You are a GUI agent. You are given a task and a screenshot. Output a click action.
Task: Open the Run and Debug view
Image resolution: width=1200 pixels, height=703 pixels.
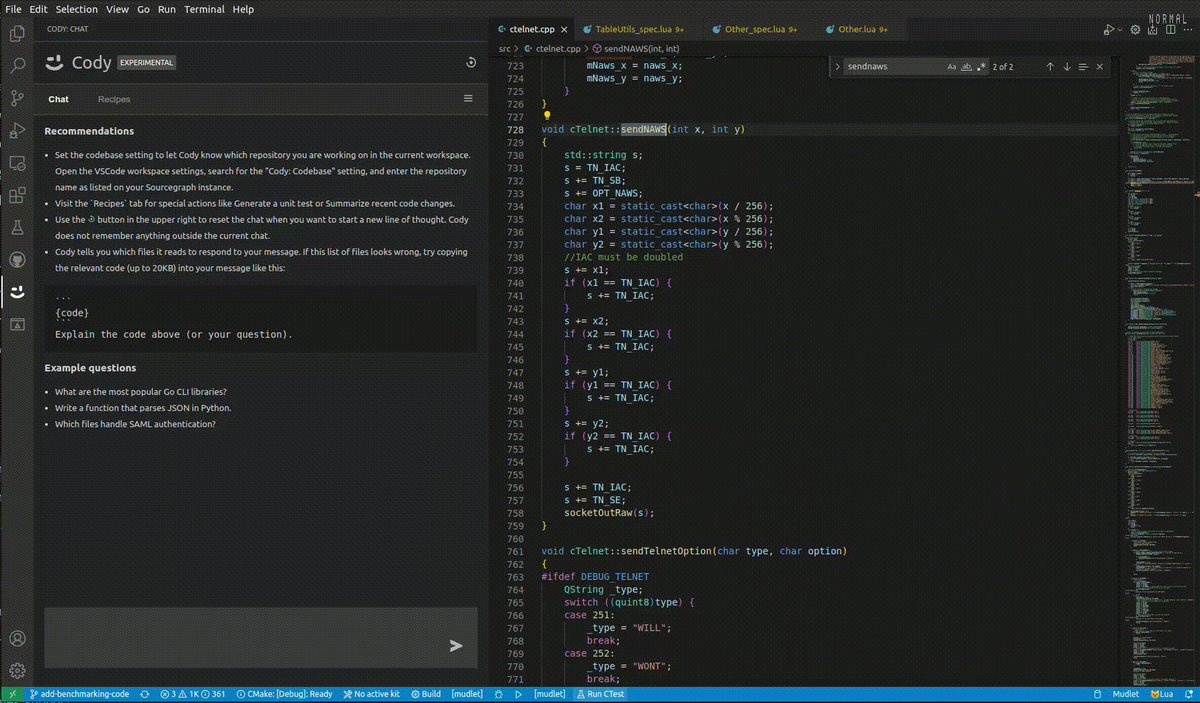[17, 130]
